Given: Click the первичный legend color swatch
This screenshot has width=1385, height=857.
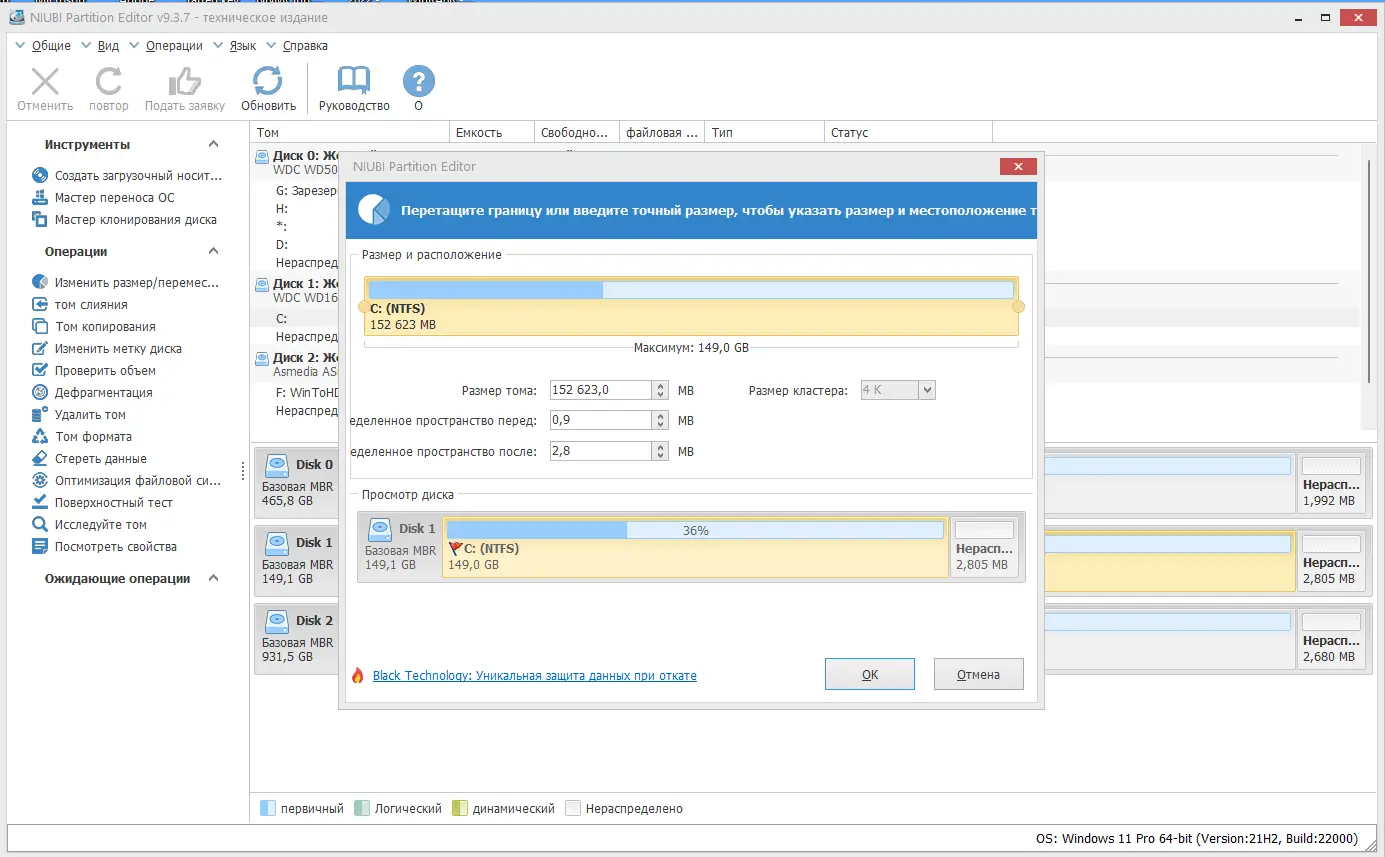Looking at the screenshot, I should (267, 808).
